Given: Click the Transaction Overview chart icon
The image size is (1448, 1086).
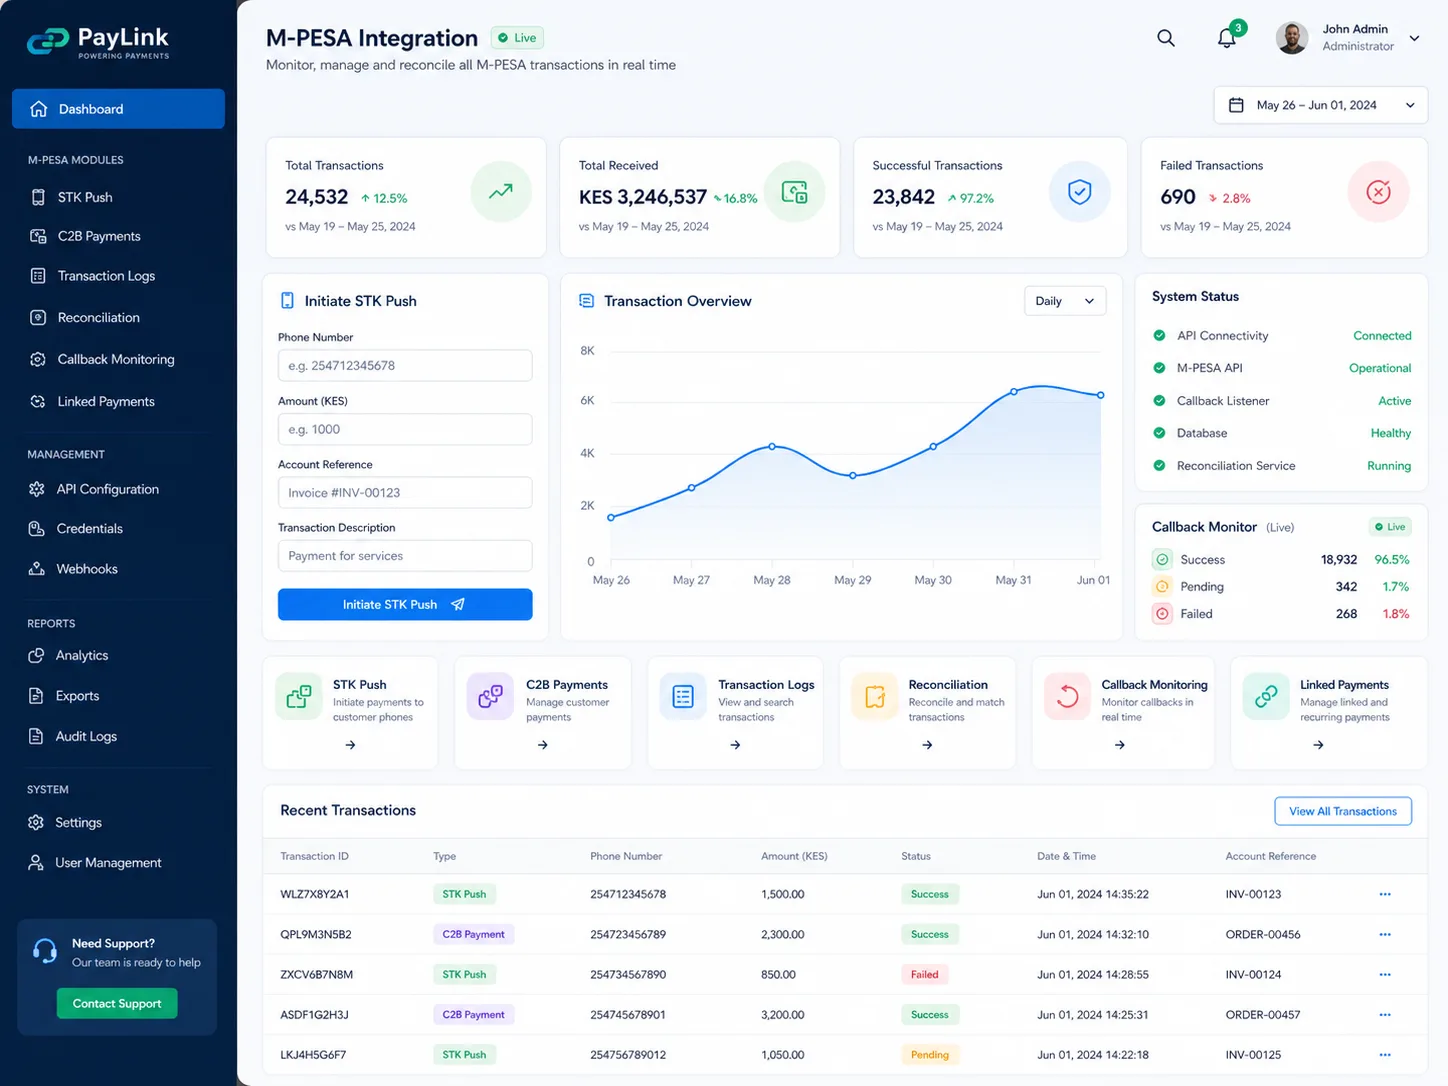Looking at the screenshot, I should pos(587,301).
